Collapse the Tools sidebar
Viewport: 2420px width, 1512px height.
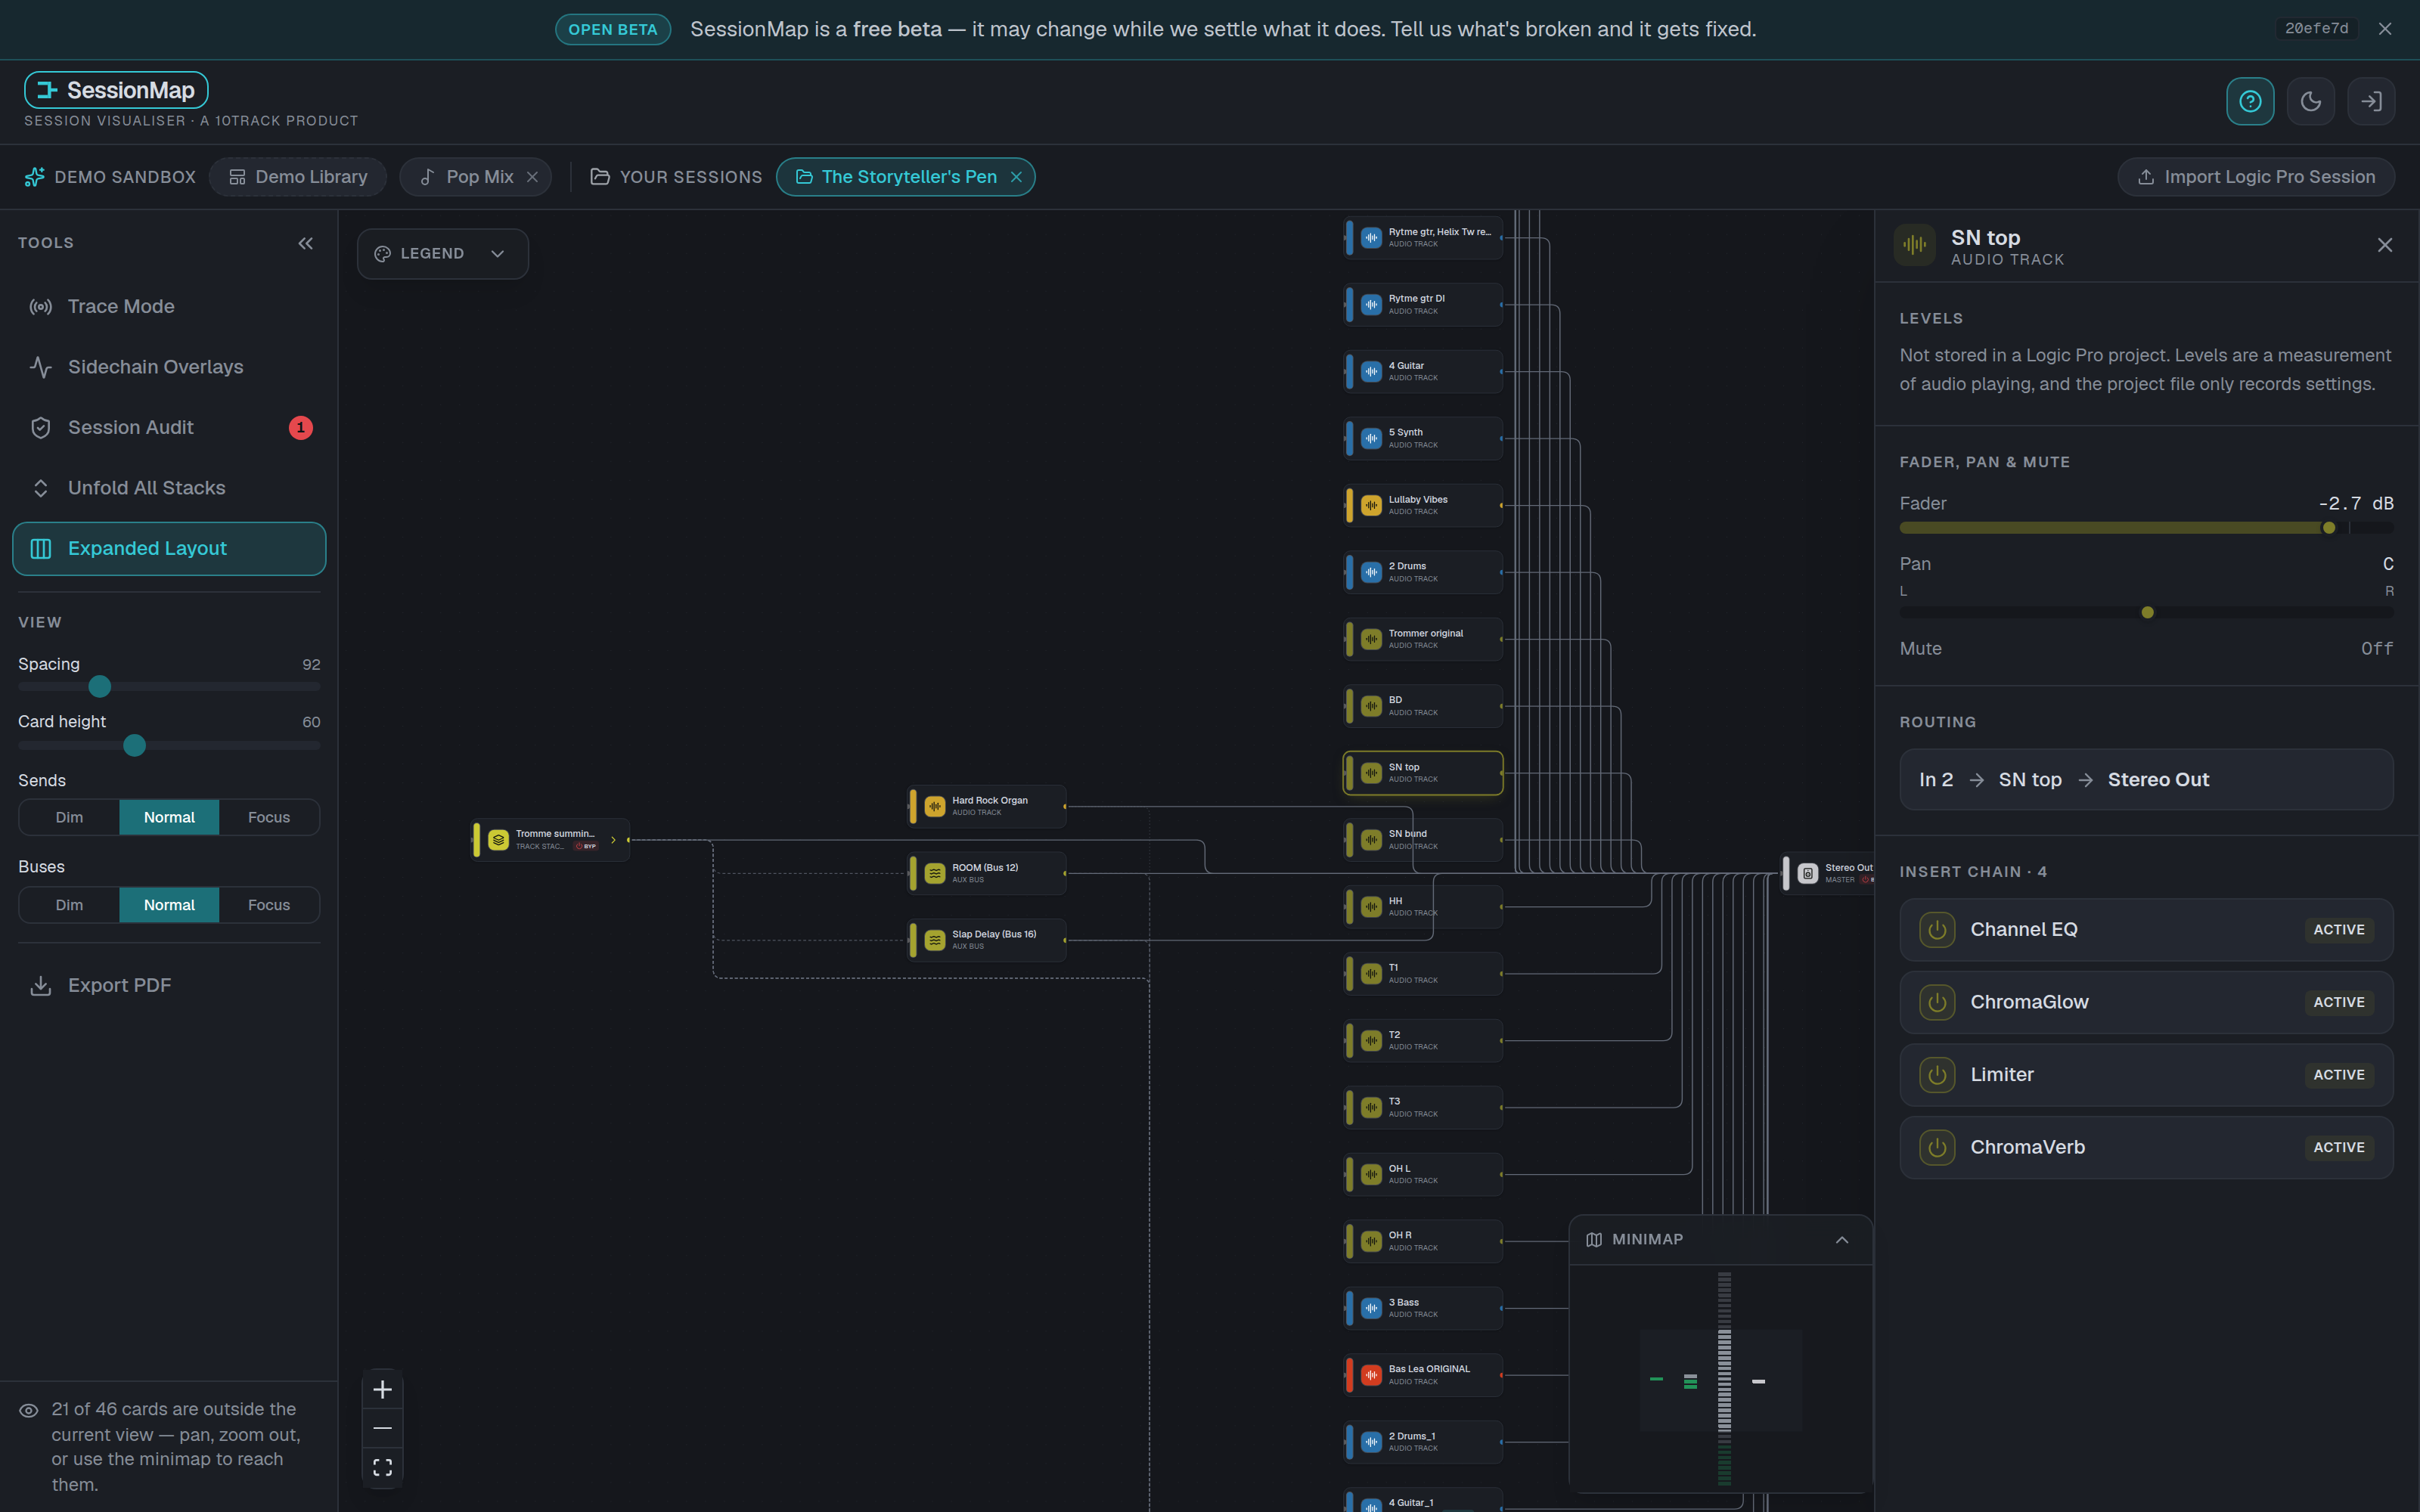[306, 243]
